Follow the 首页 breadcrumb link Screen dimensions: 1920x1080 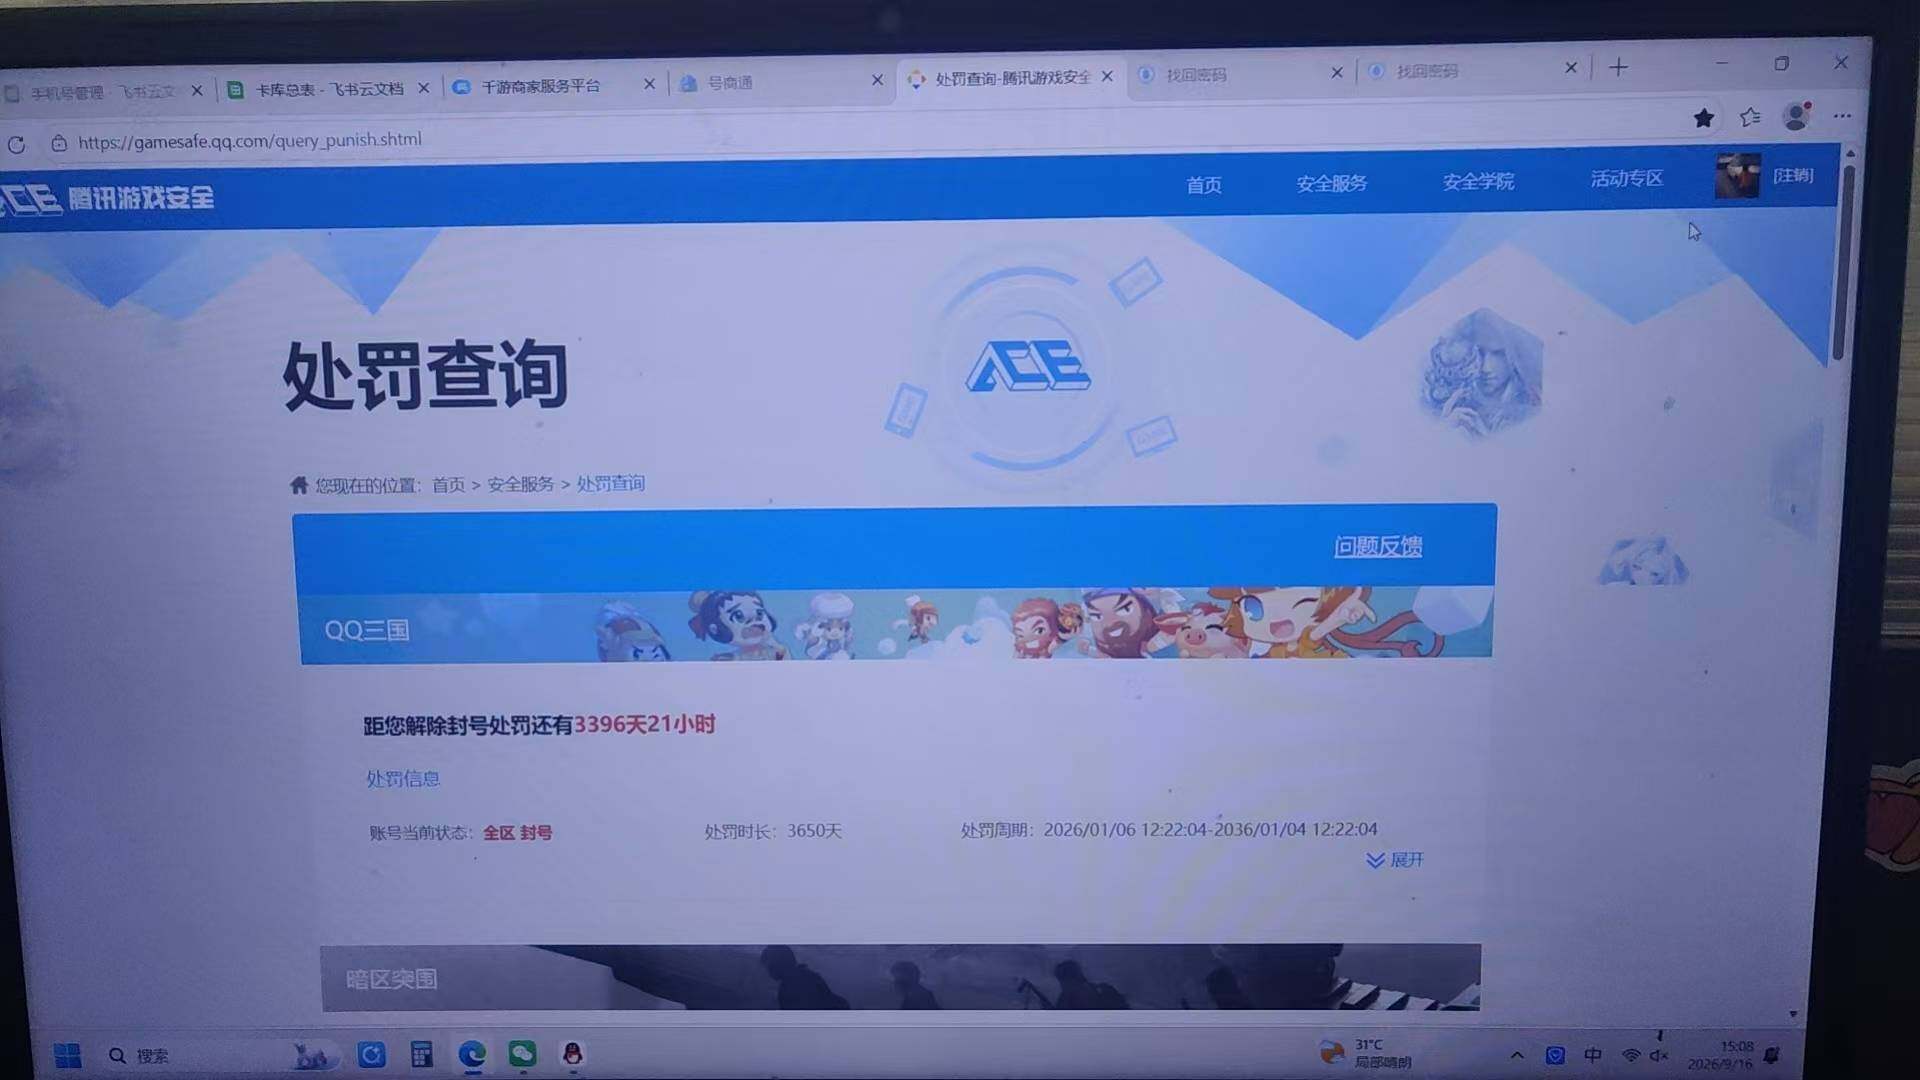(x=448, y=485)
